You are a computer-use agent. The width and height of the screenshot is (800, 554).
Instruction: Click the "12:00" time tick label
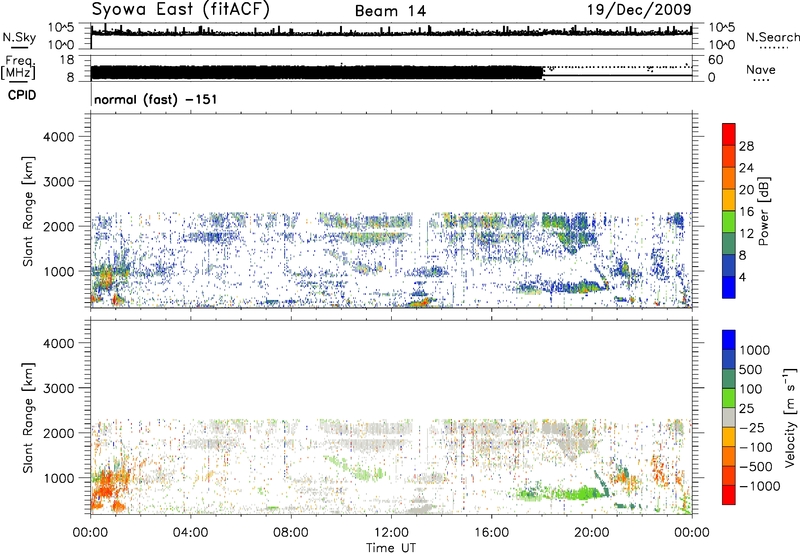391,533
